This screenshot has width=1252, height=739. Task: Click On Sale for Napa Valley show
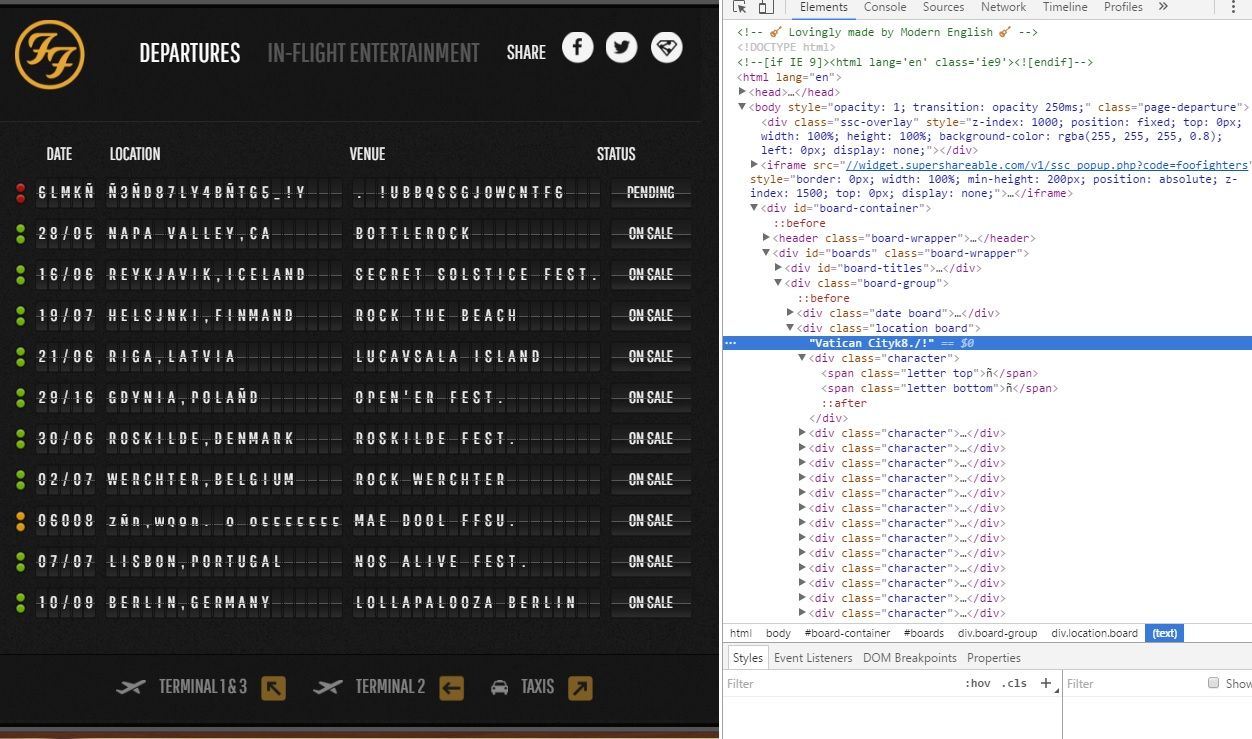[x=650, y=233]
